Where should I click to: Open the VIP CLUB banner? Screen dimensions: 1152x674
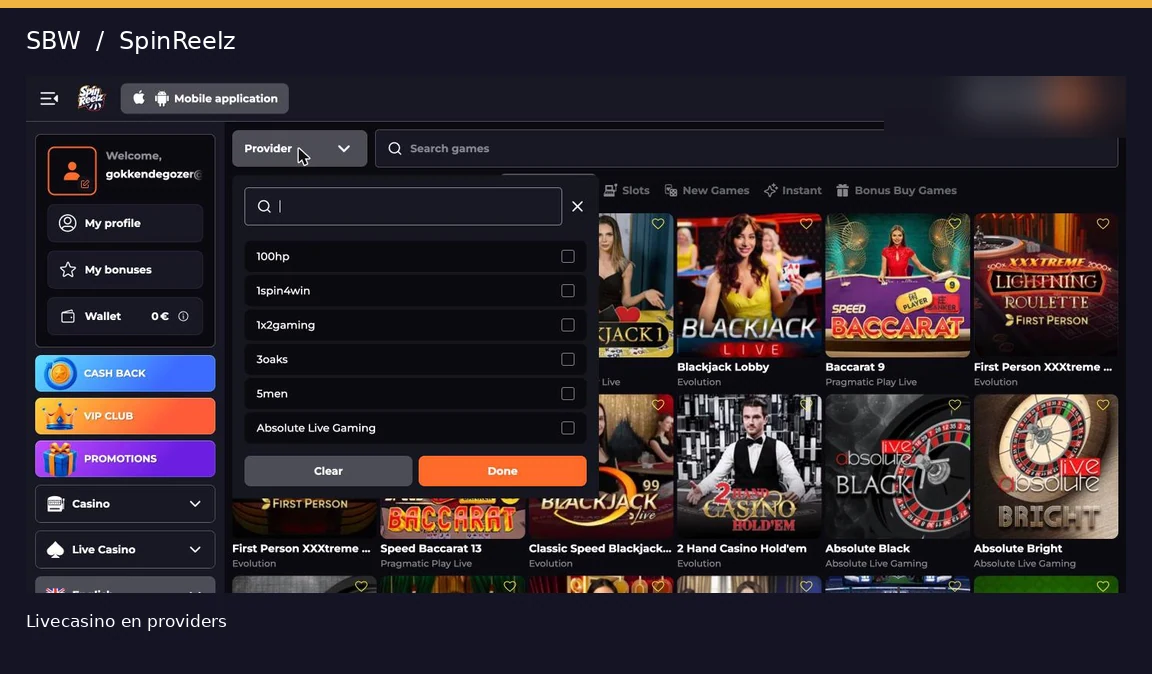pos(125,416)
